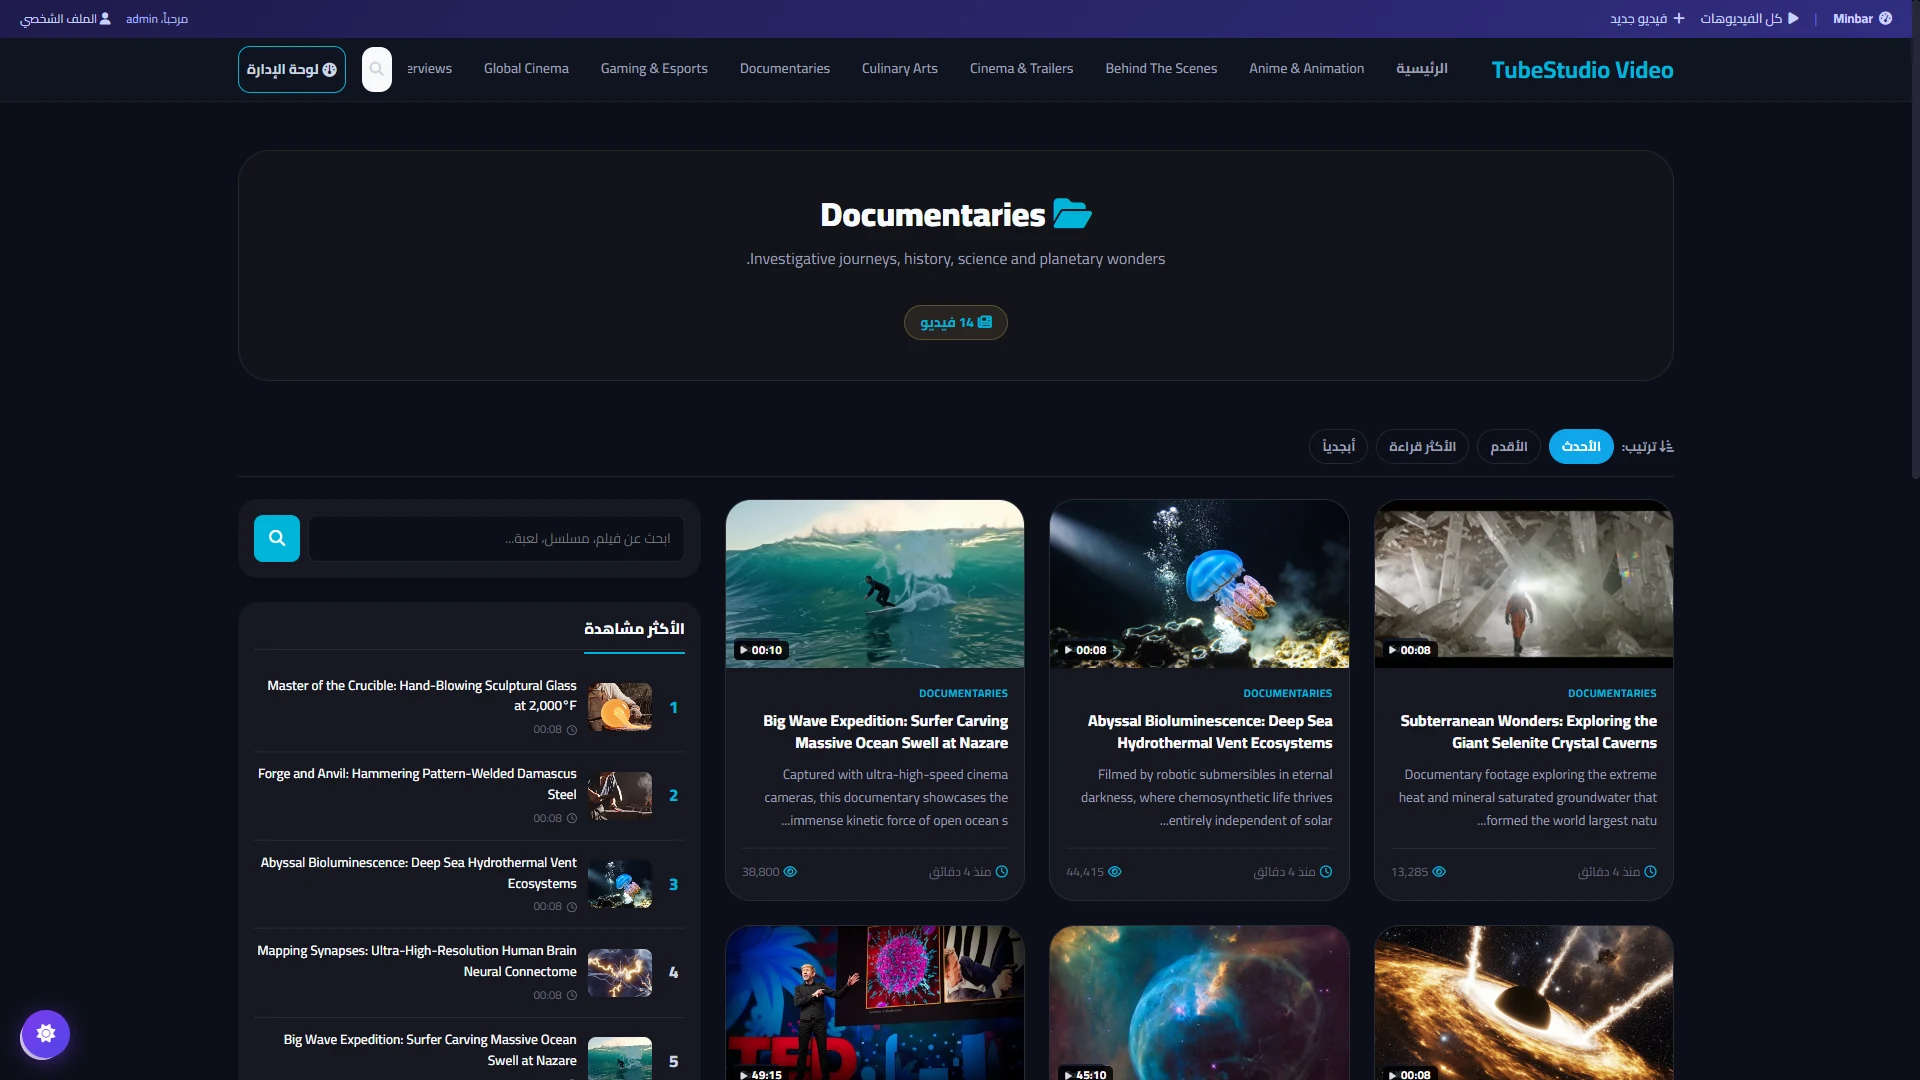Screen dimensions: 1920x1080
Task: Click فيديو جديد new video link
Action: [x=1647, y=19]
